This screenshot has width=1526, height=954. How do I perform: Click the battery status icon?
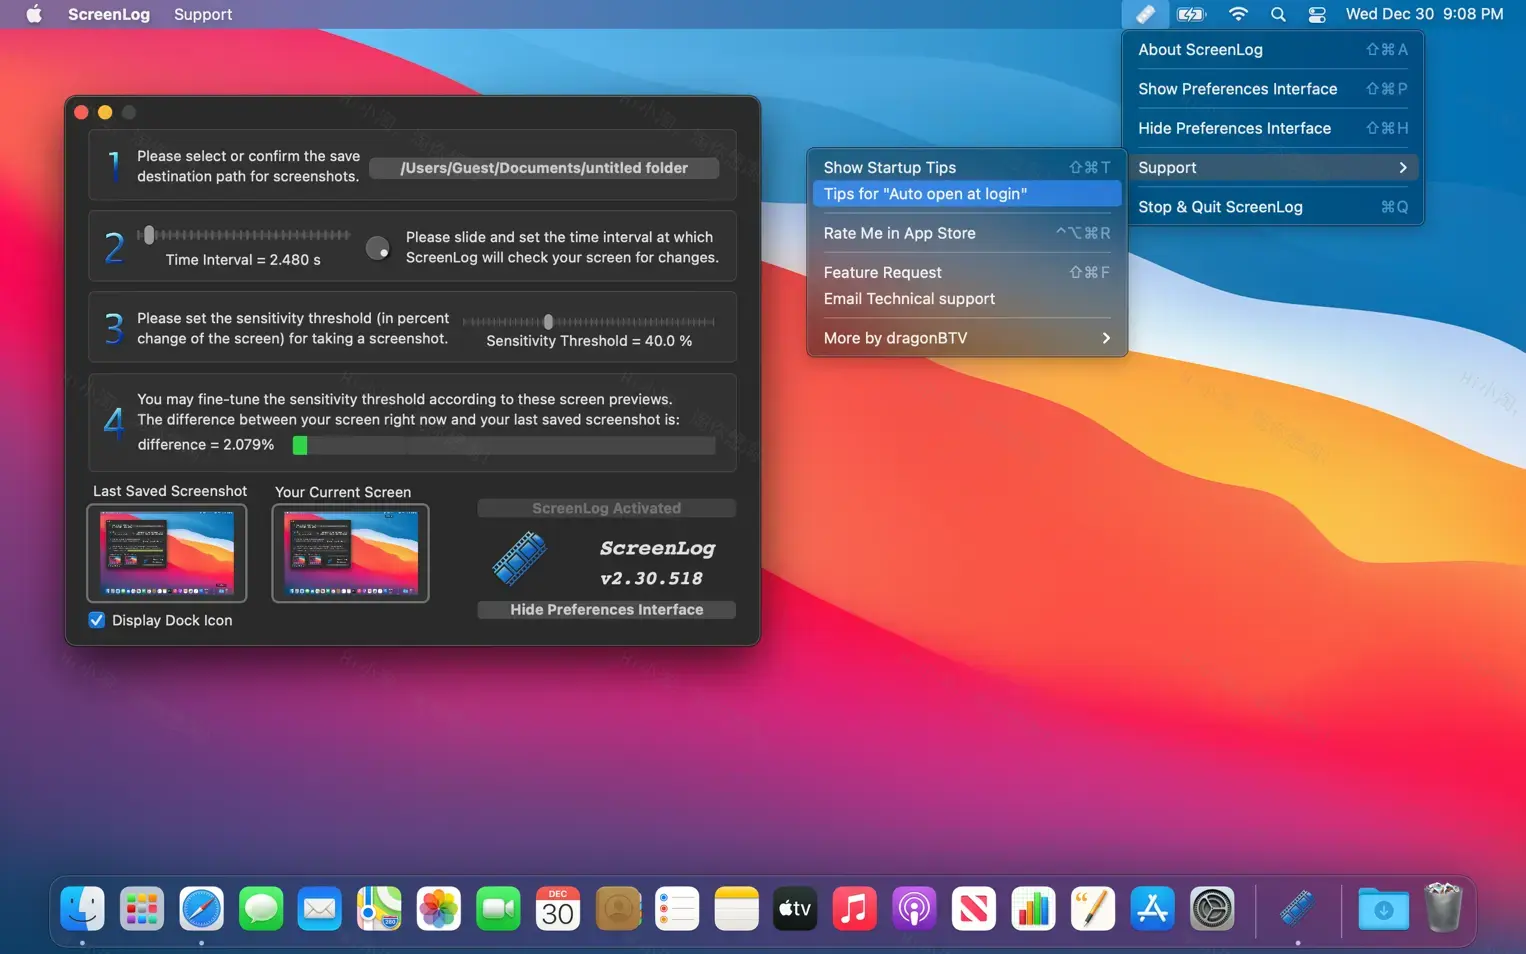click(x=1191, y=14)
